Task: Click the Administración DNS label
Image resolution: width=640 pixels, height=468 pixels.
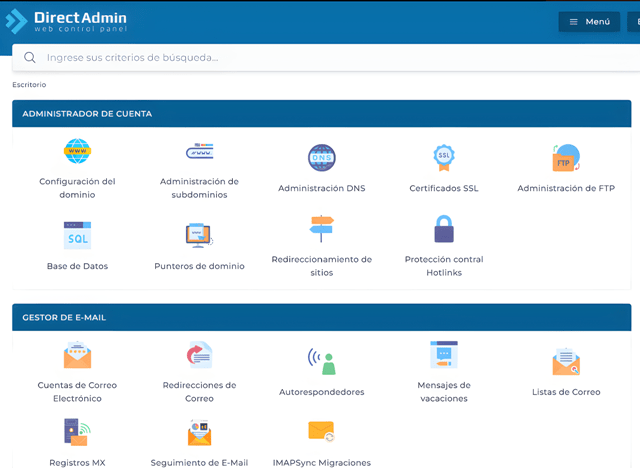Action: (322, 188)
